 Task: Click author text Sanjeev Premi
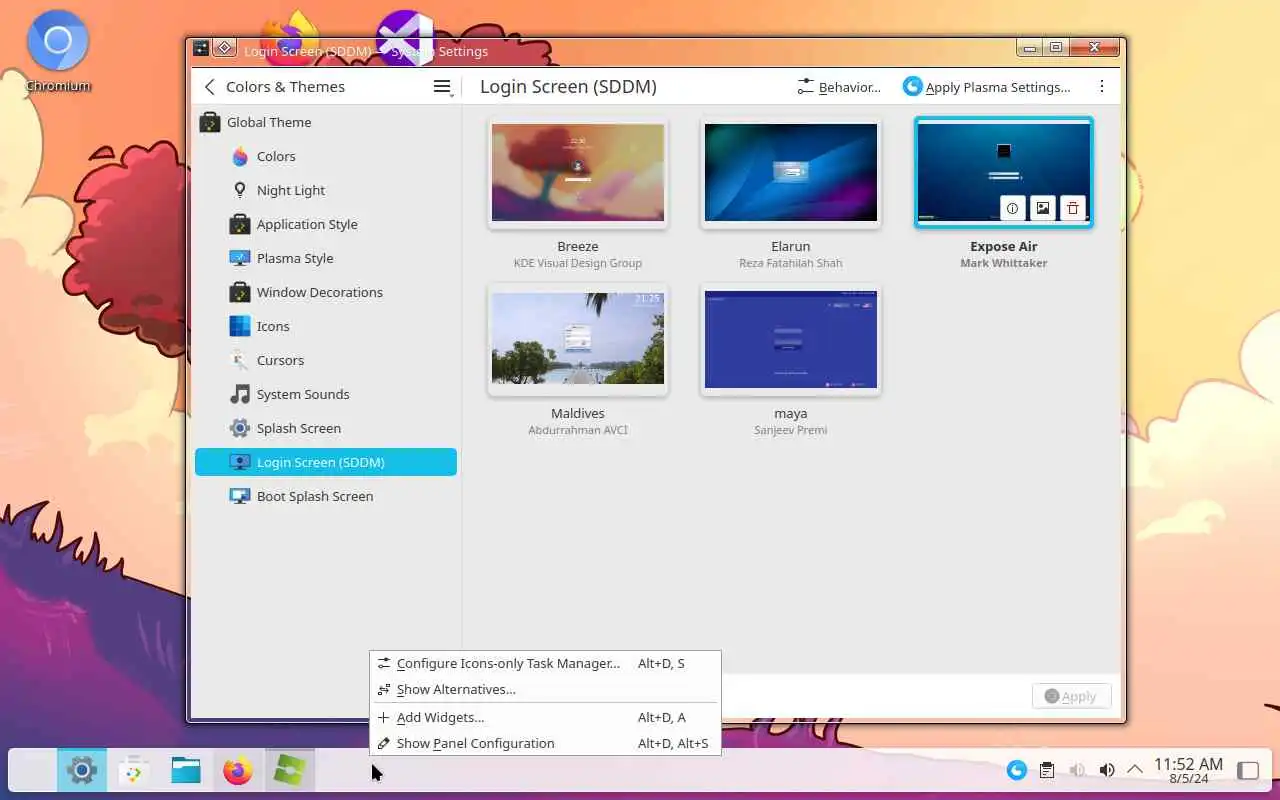click(x=791, y=430)
